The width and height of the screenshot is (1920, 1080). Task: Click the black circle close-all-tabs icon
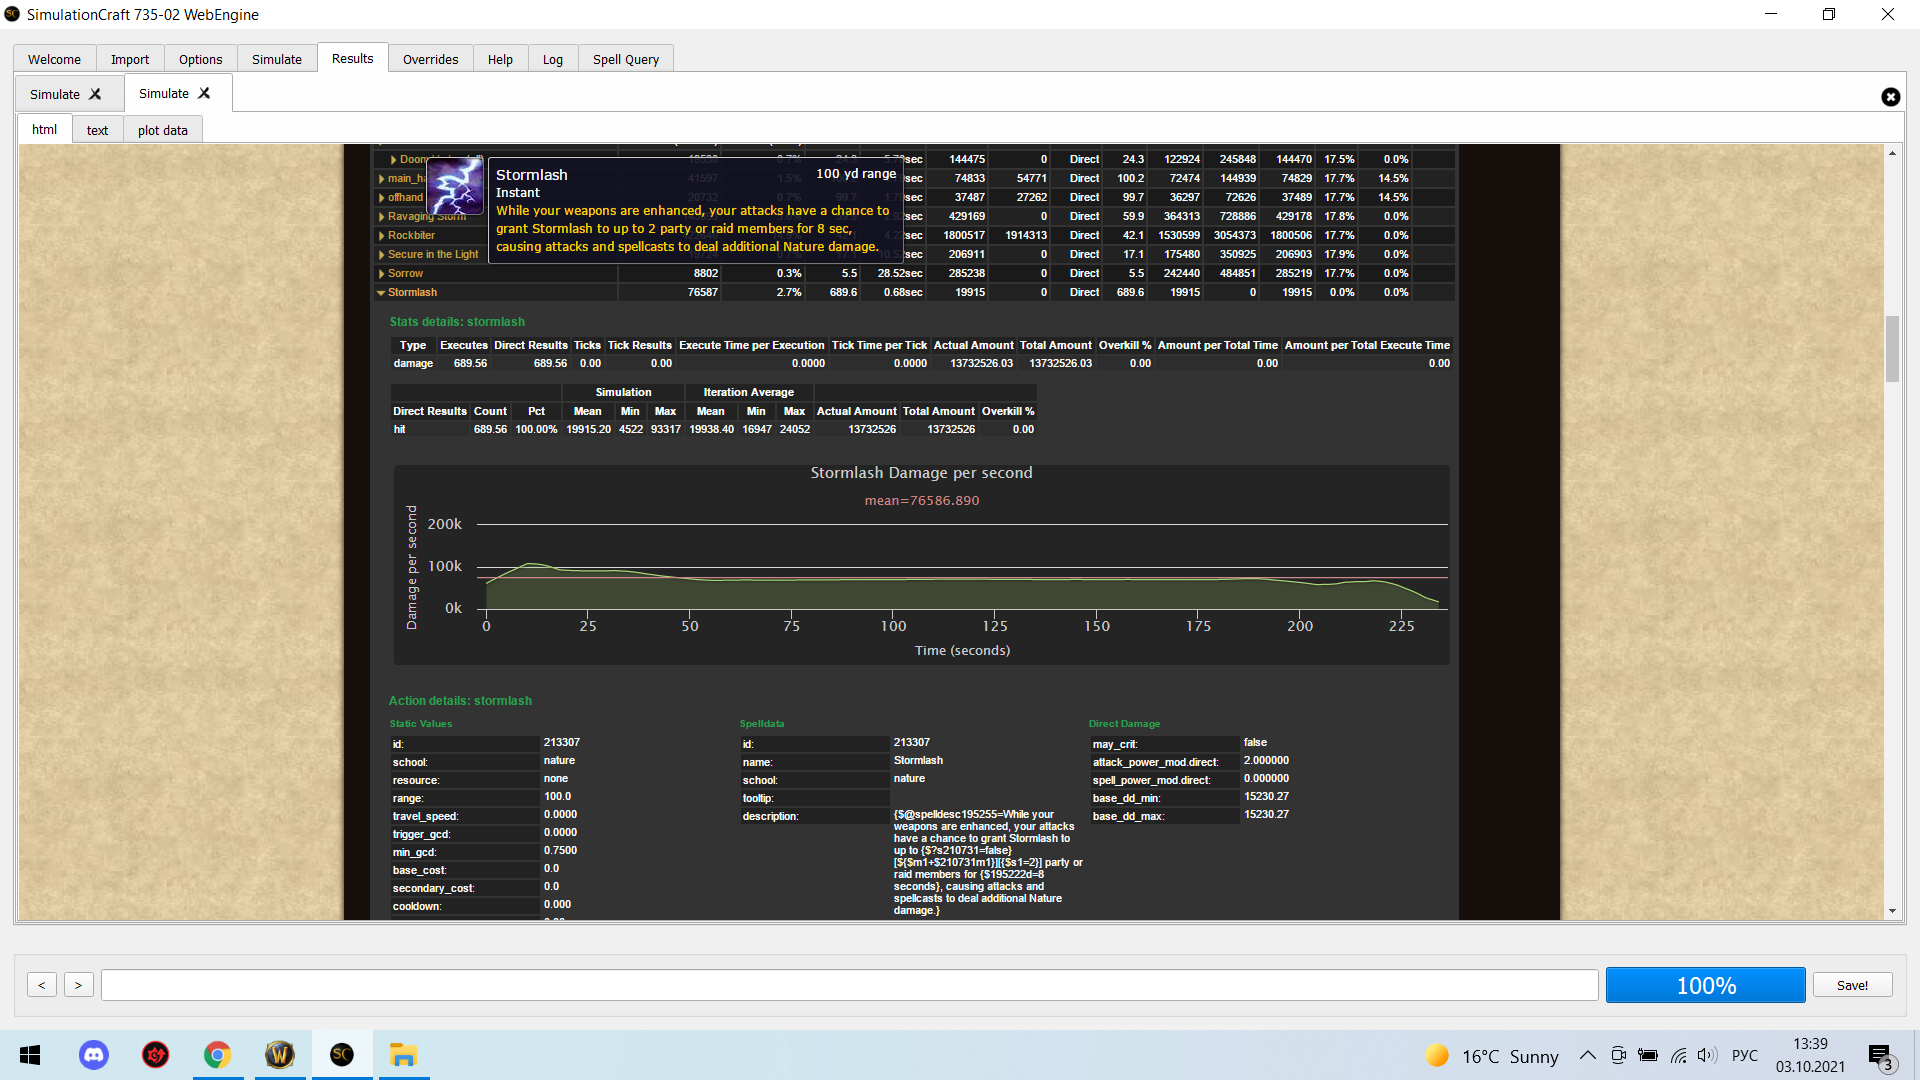tap(1890, 97)
